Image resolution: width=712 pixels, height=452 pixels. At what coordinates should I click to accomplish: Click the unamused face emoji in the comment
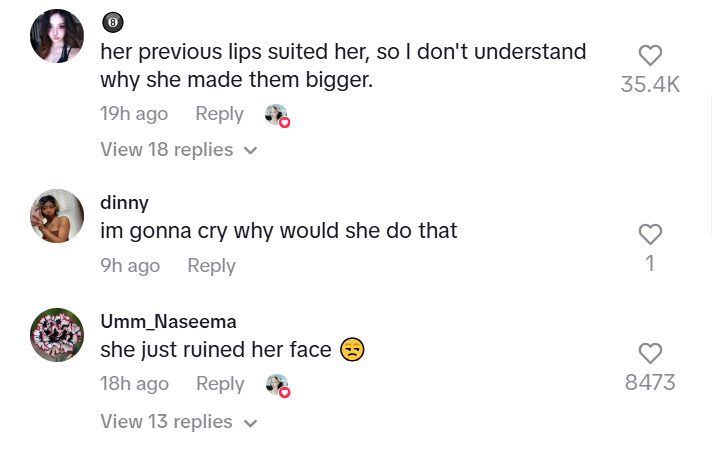(352, 350)
